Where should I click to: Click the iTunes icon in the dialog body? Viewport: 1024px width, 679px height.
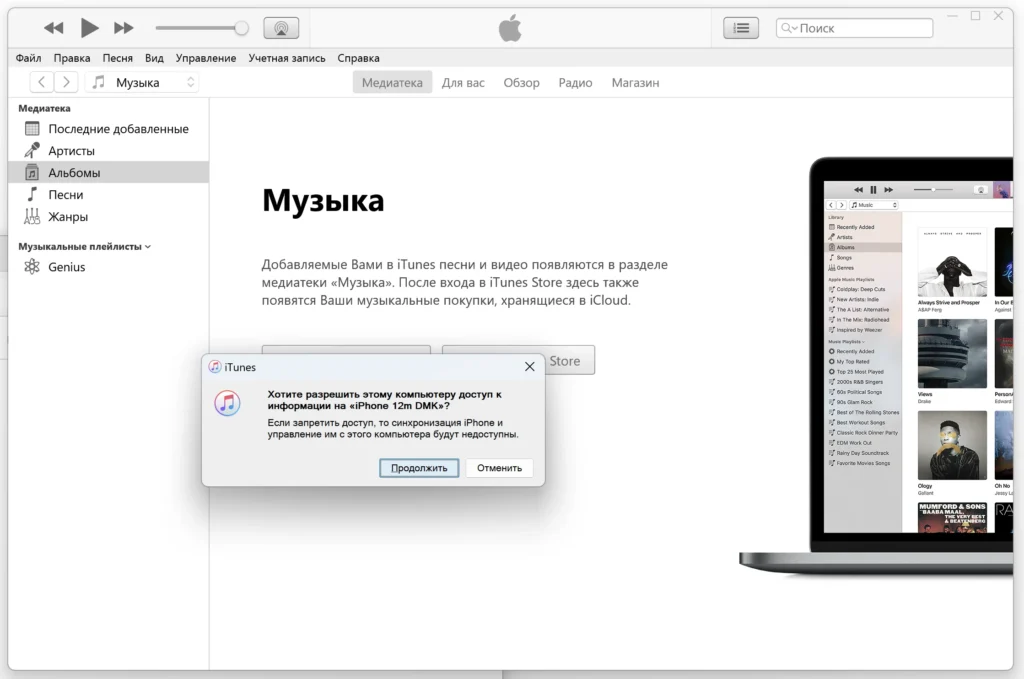point(227,403)
